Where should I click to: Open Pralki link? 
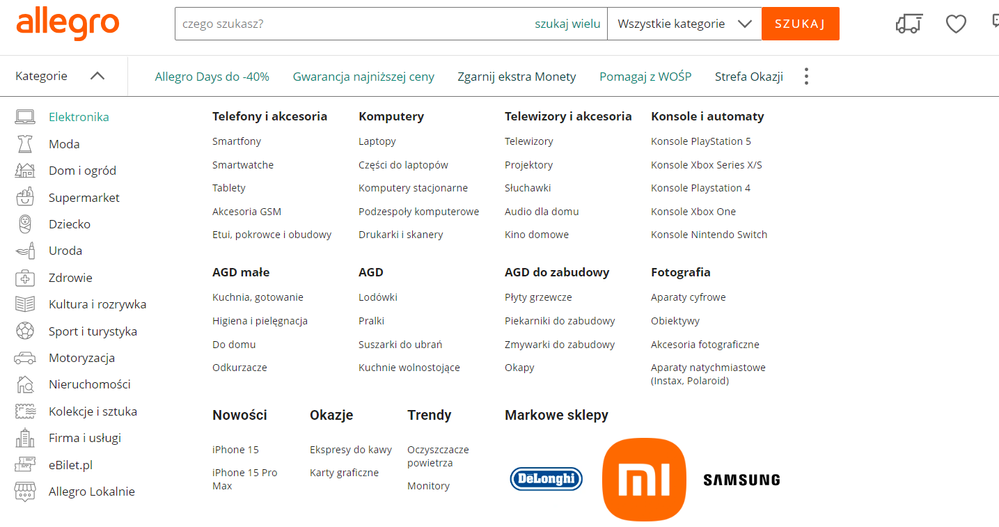point(371,321)
